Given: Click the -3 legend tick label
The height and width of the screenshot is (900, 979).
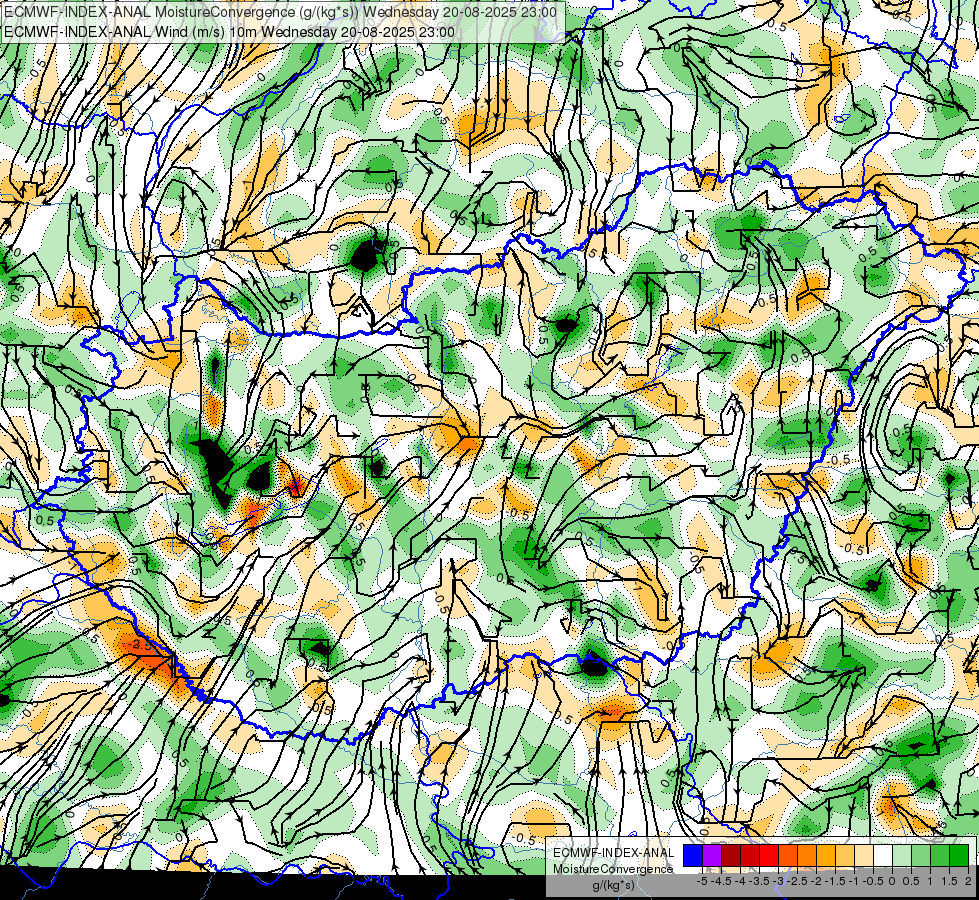Looking at the screenshot, I should [779, 881].
